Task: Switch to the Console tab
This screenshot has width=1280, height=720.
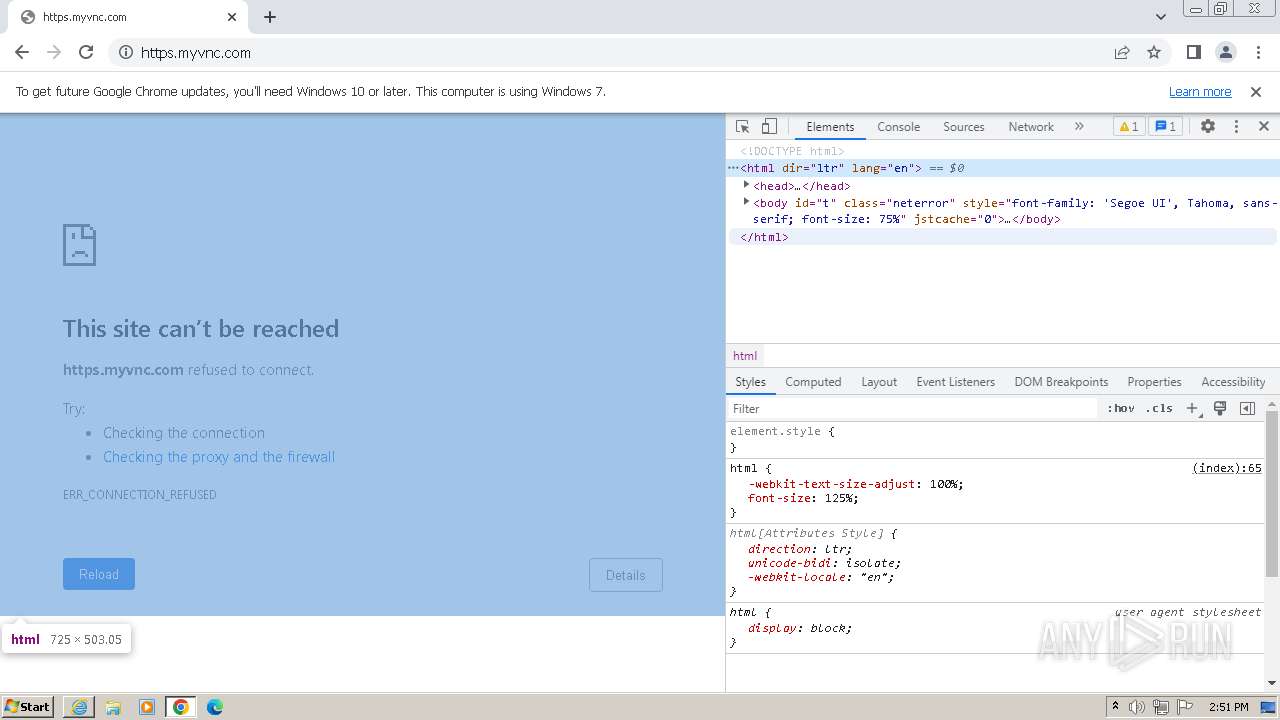Action: pos(898,127)
